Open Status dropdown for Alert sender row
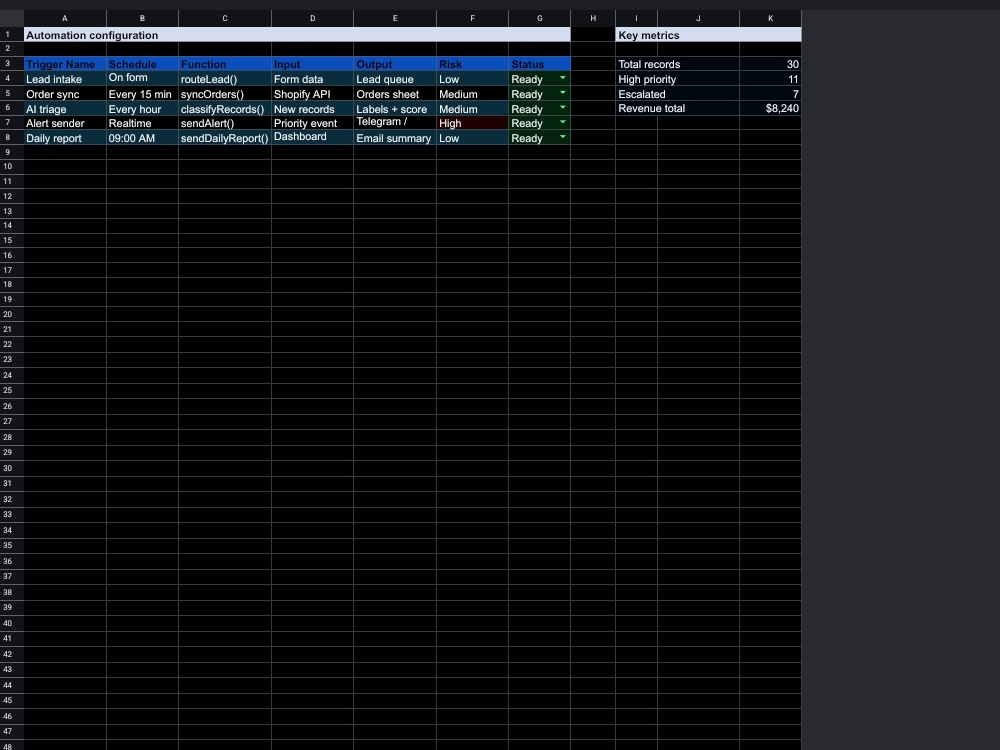 [x=562, y=122]
